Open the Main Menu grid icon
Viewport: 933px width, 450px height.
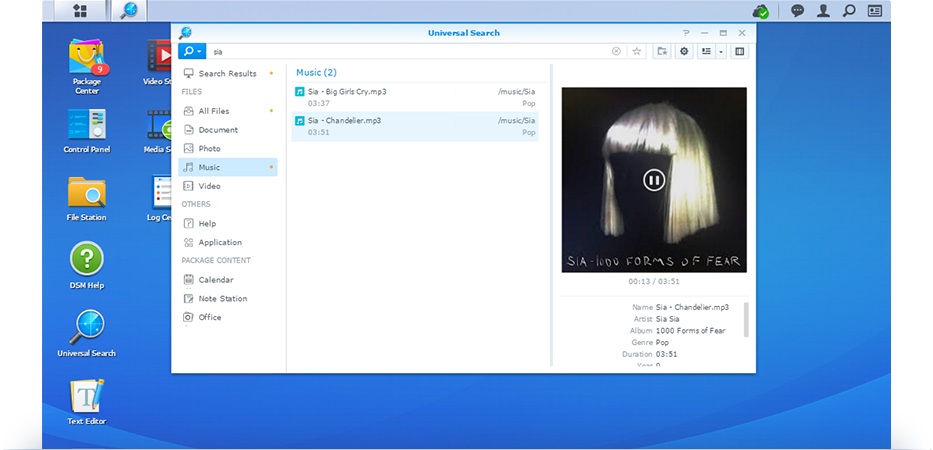coord(80,11)
